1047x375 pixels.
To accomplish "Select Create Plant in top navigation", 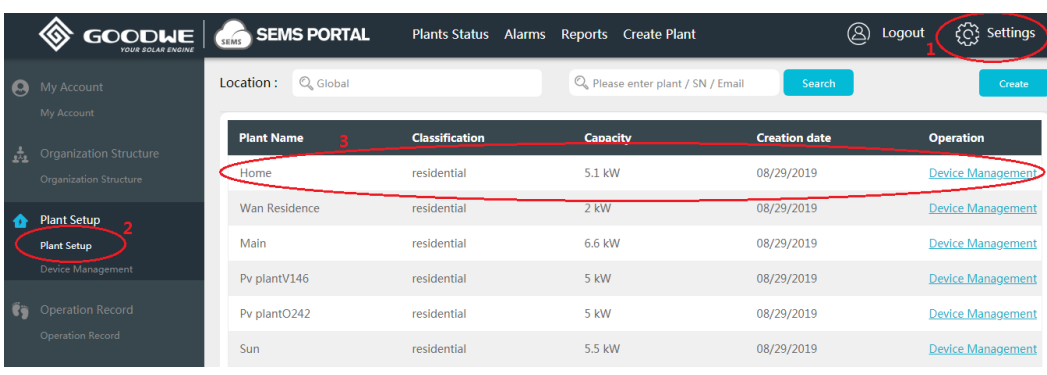I will pos(659,34).
